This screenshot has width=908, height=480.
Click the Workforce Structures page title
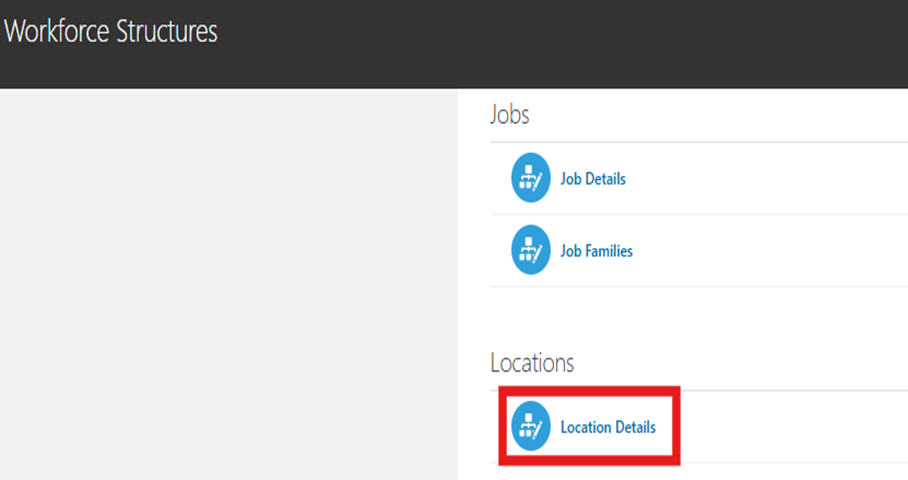(x=111, y=31)
